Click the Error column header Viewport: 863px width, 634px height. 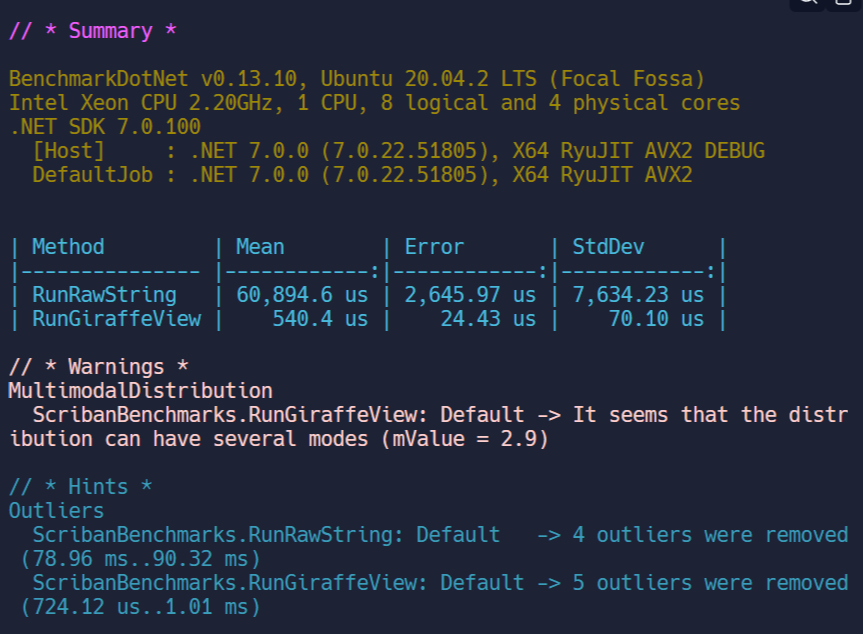[434, 247]
